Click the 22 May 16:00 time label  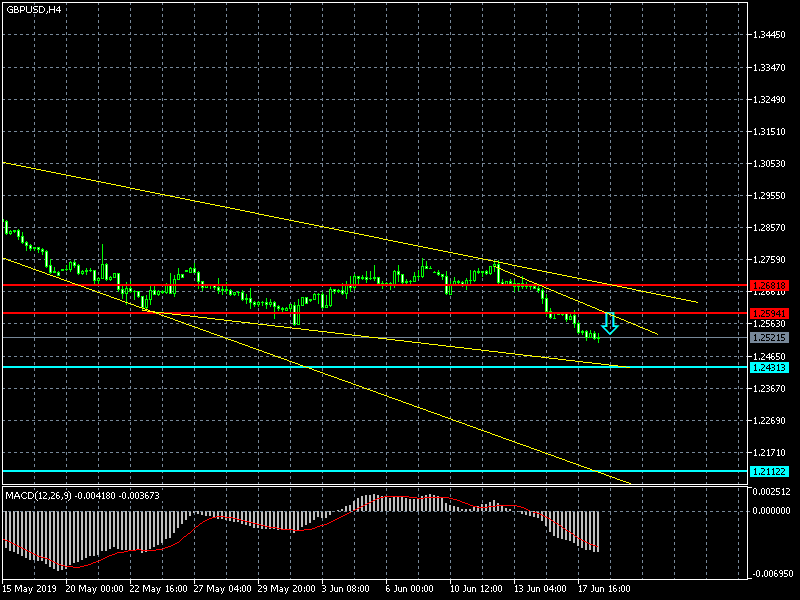click(x=159, y=589)
